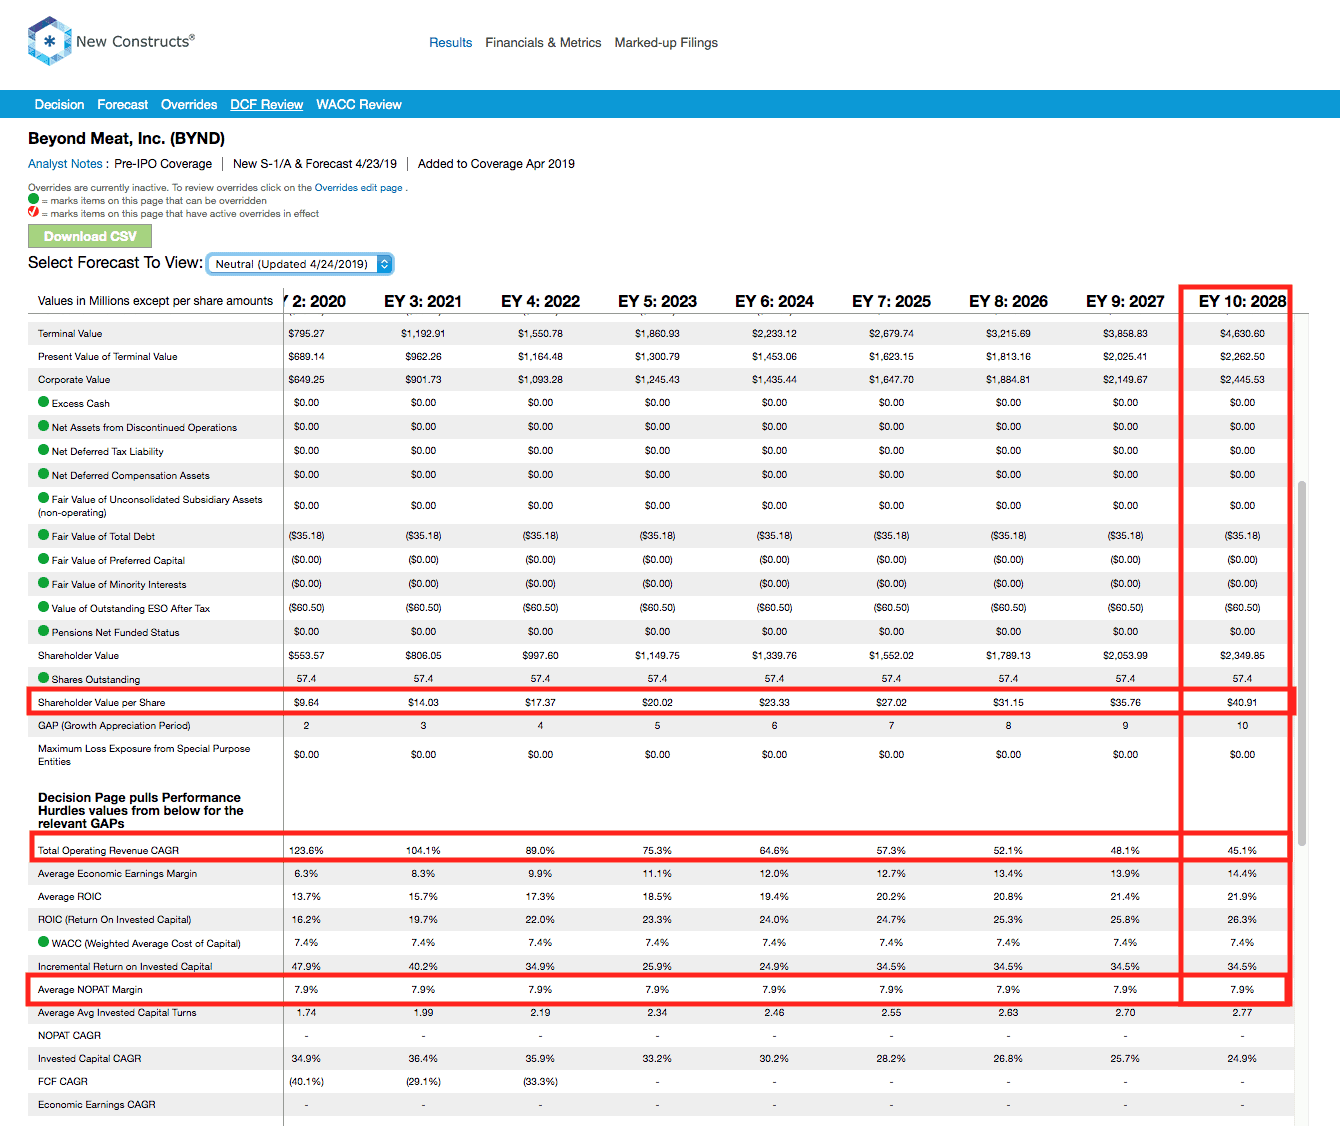Click the Terminal Value row label

coord(70,333)
